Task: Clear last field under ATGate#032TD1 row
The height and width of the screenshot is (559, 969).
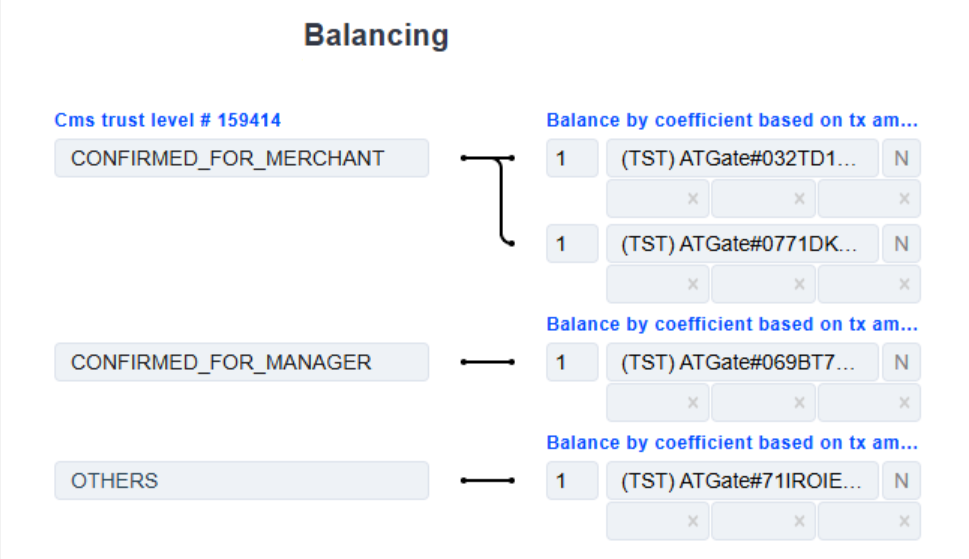Action: pos(904,199)
